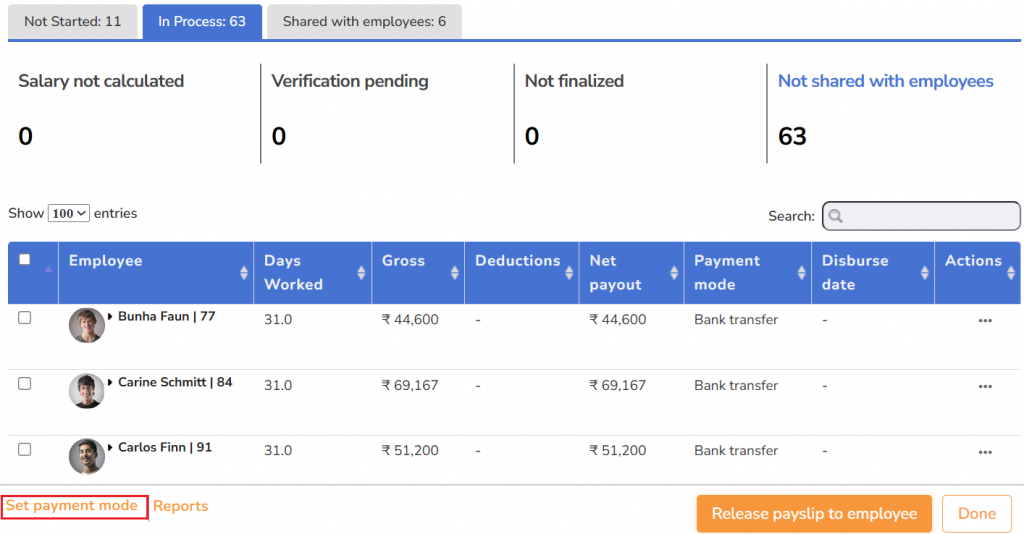Sort by Days Worked sort icon
The height and width of the screenshot is (534, 1024).
[361, 273]
